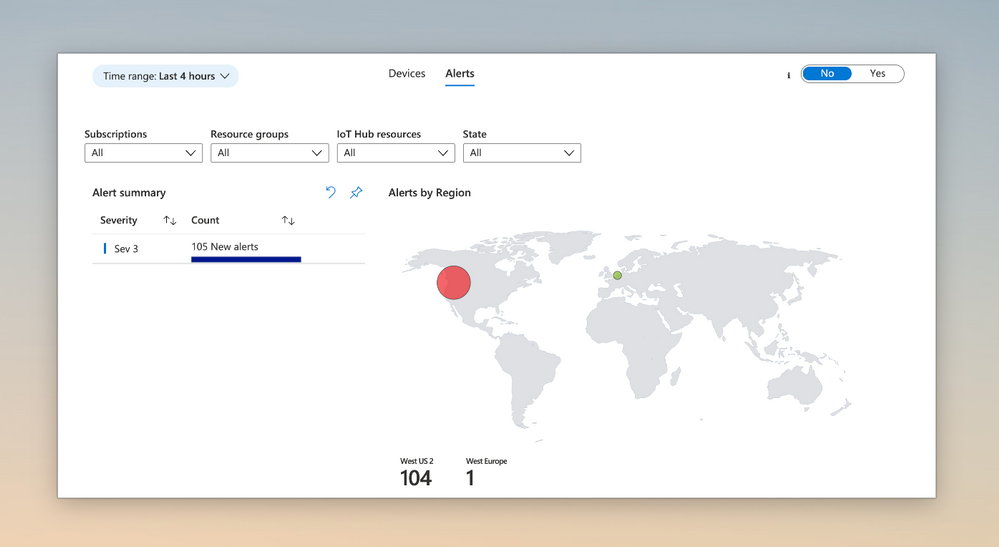
Task: Click the Severity column header
Action: (119, 220)
